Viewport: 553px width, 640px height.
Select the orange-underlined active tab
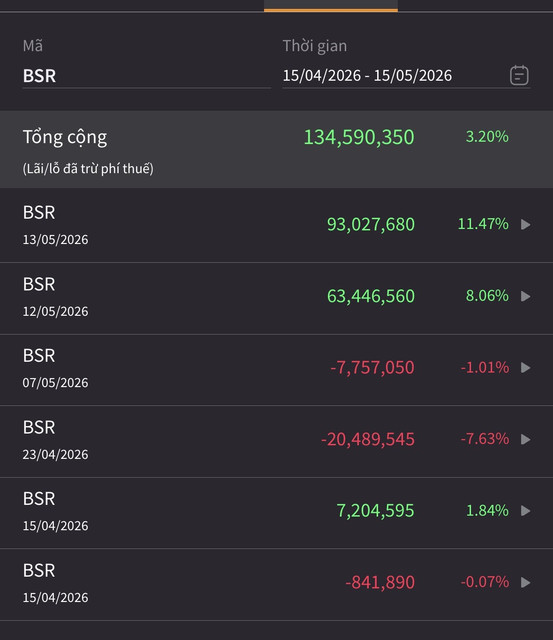(331, 6)
